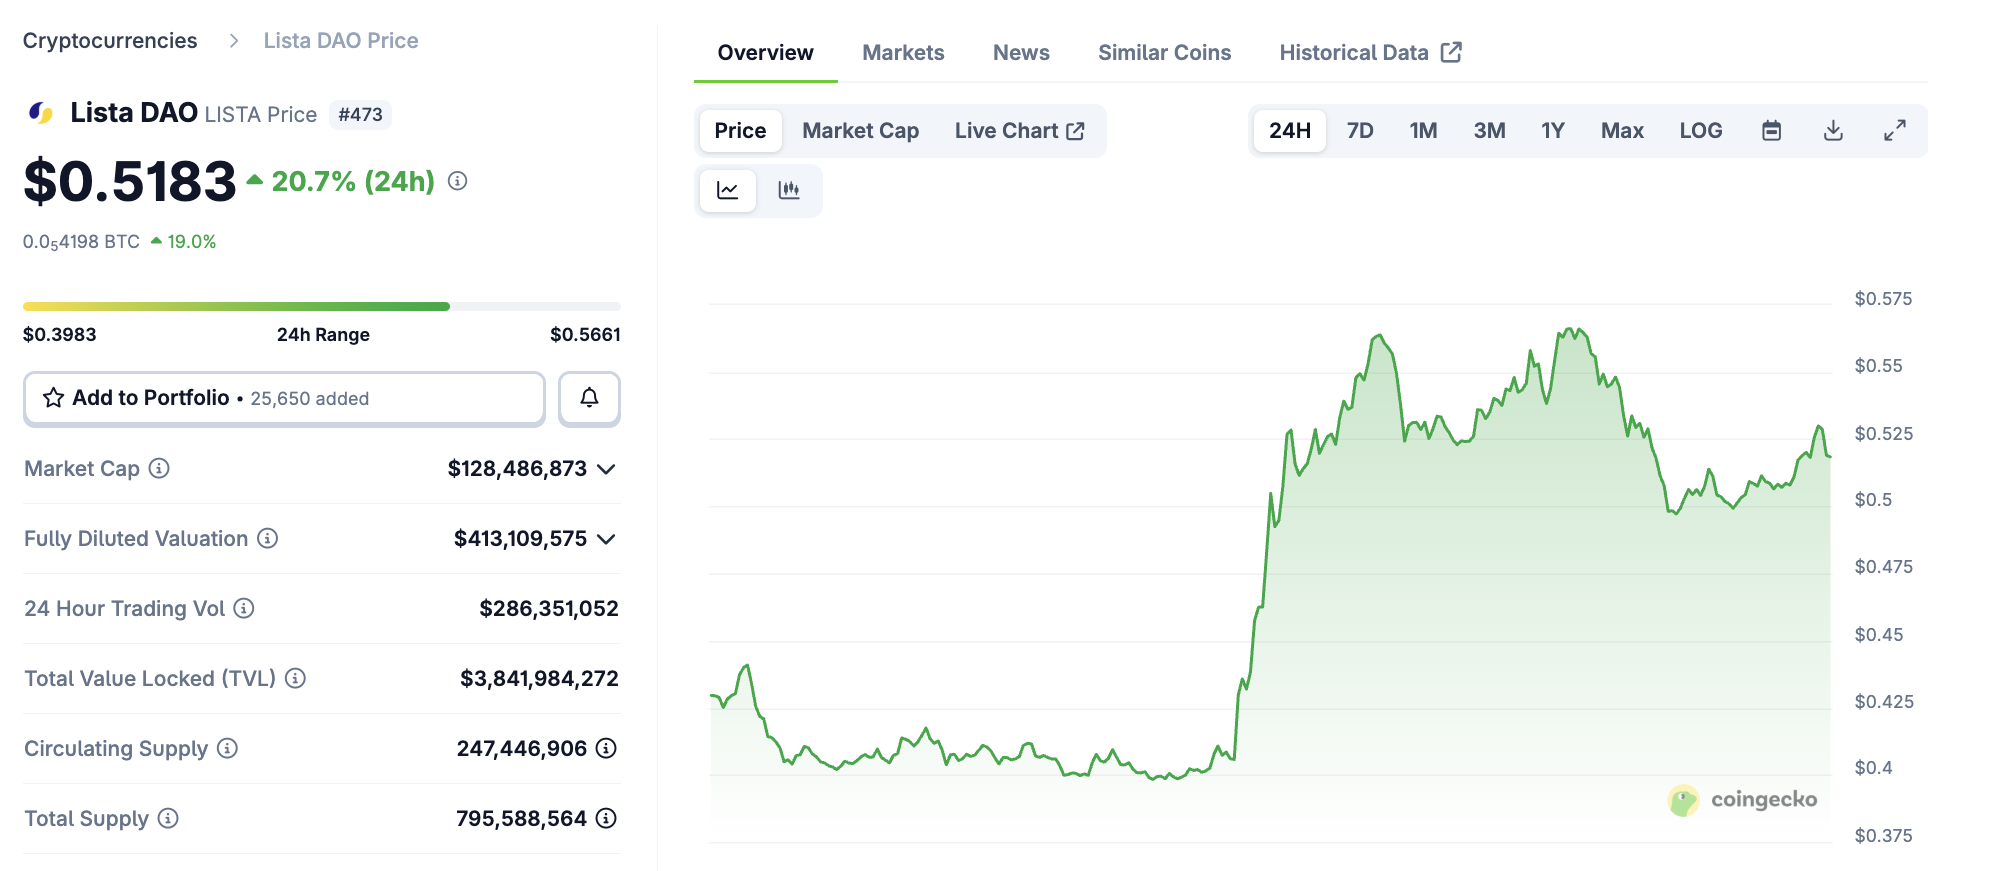Click the 24h Range progress bar
The width and height of the screenshot is (1992, 871).
click(x=321, y=306)
